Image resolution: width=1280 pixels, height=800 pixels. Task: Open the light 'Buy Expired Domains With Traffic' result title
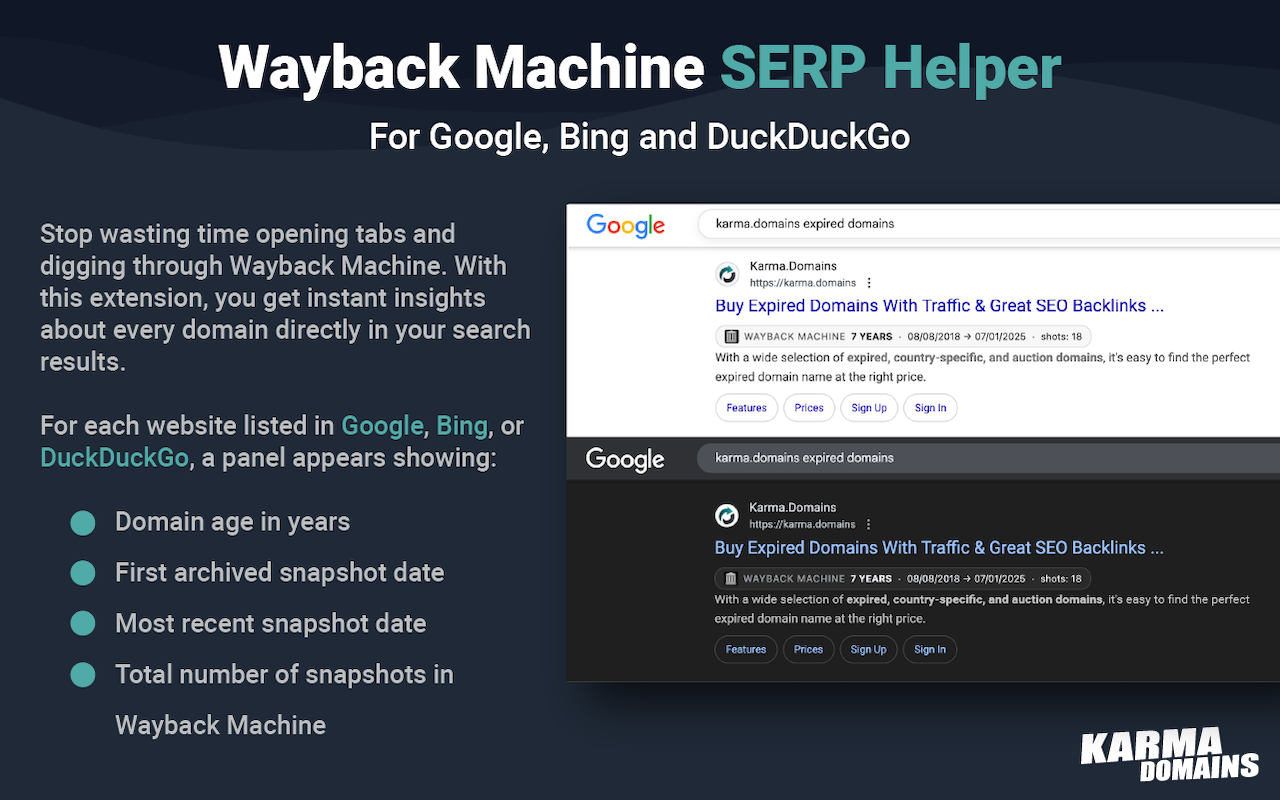[939, 306]
